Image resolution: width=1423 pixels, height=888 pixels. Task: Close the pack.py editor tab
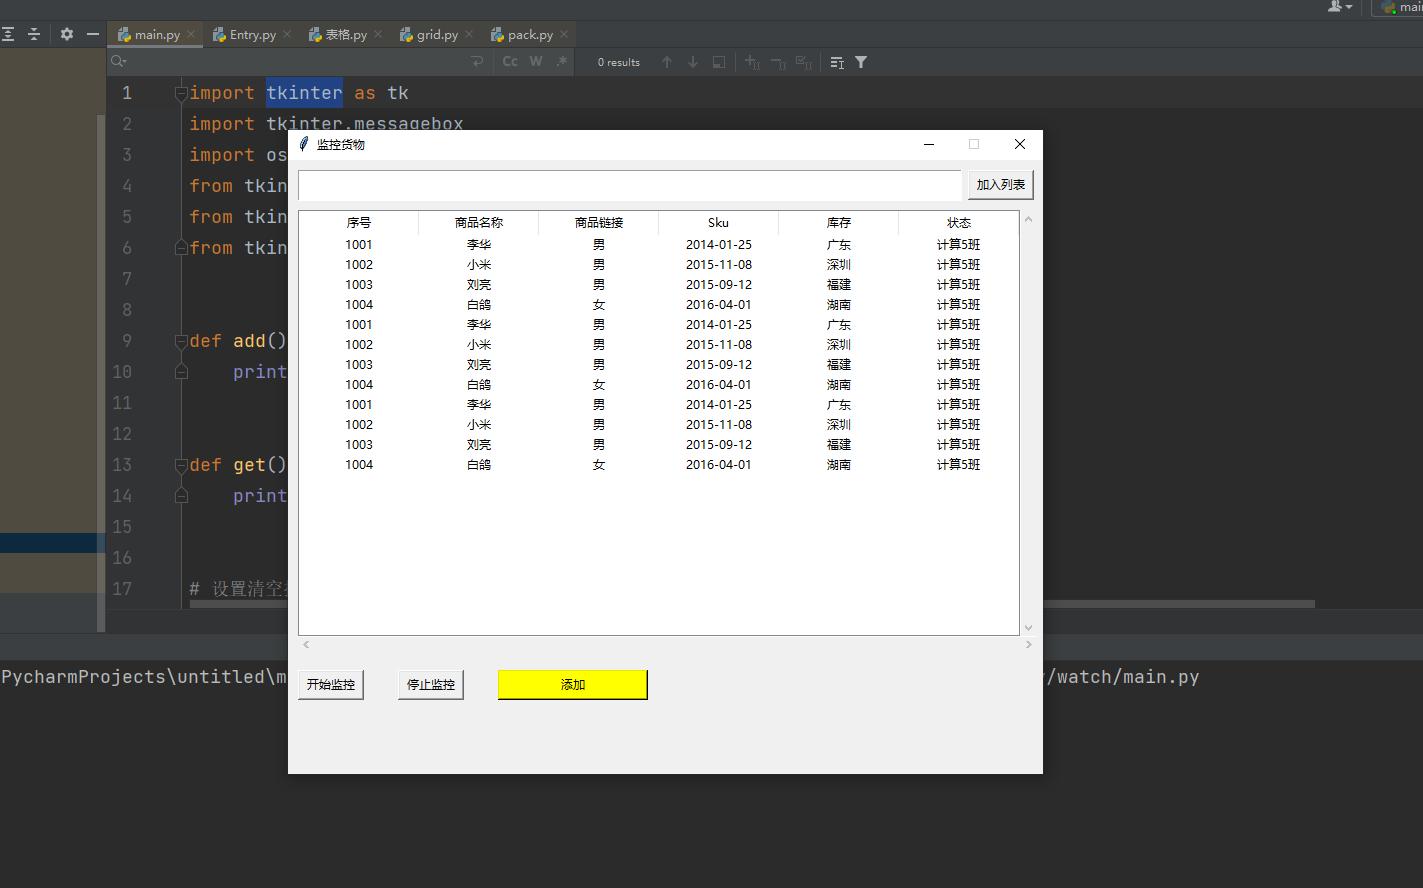pos(564,34)
